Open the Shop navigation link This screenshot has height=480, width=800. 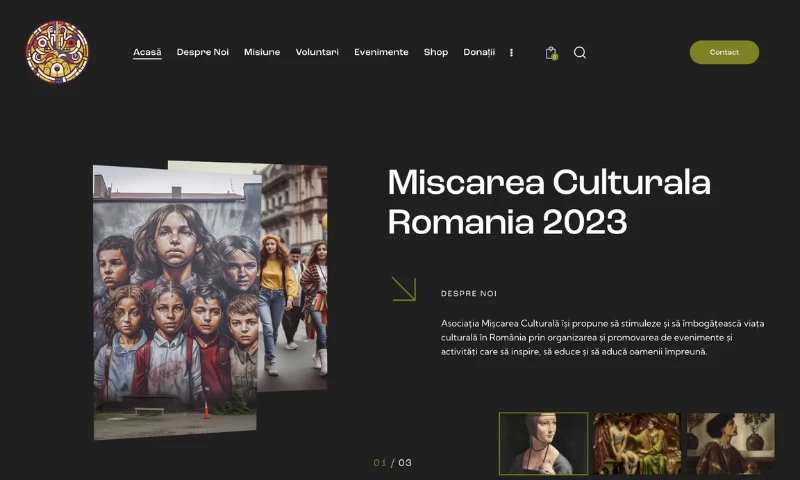pyautogui.click(x=436, y=52)
